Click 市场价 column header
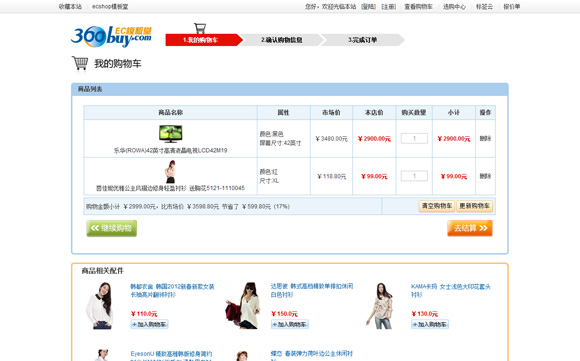 [331, 112]
